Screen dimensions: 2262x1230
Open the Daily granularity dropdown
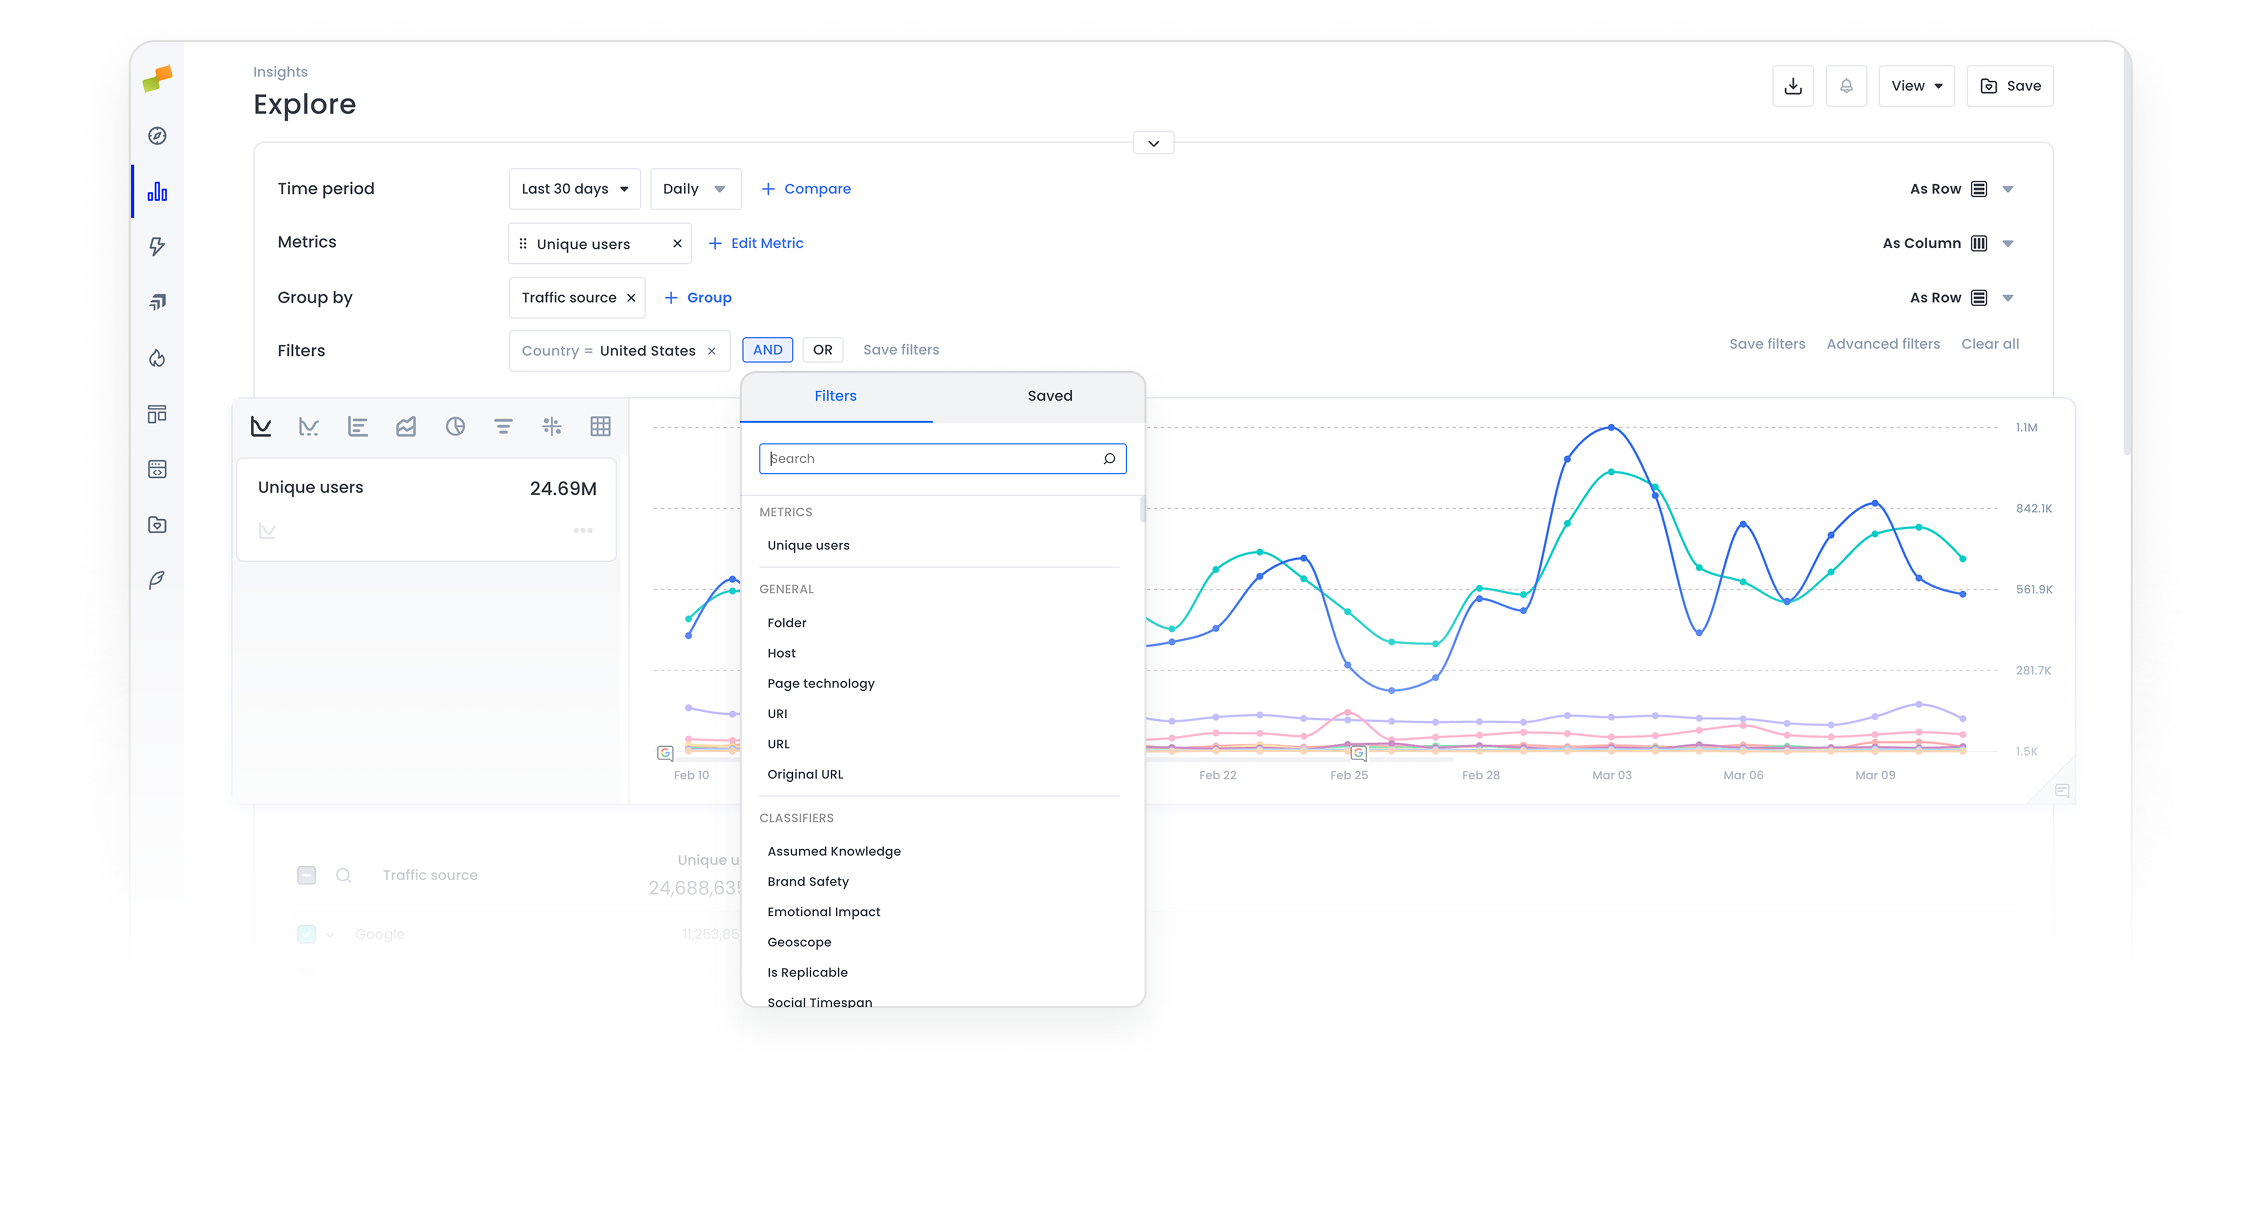pyautogui.click(x=694, y=188)
